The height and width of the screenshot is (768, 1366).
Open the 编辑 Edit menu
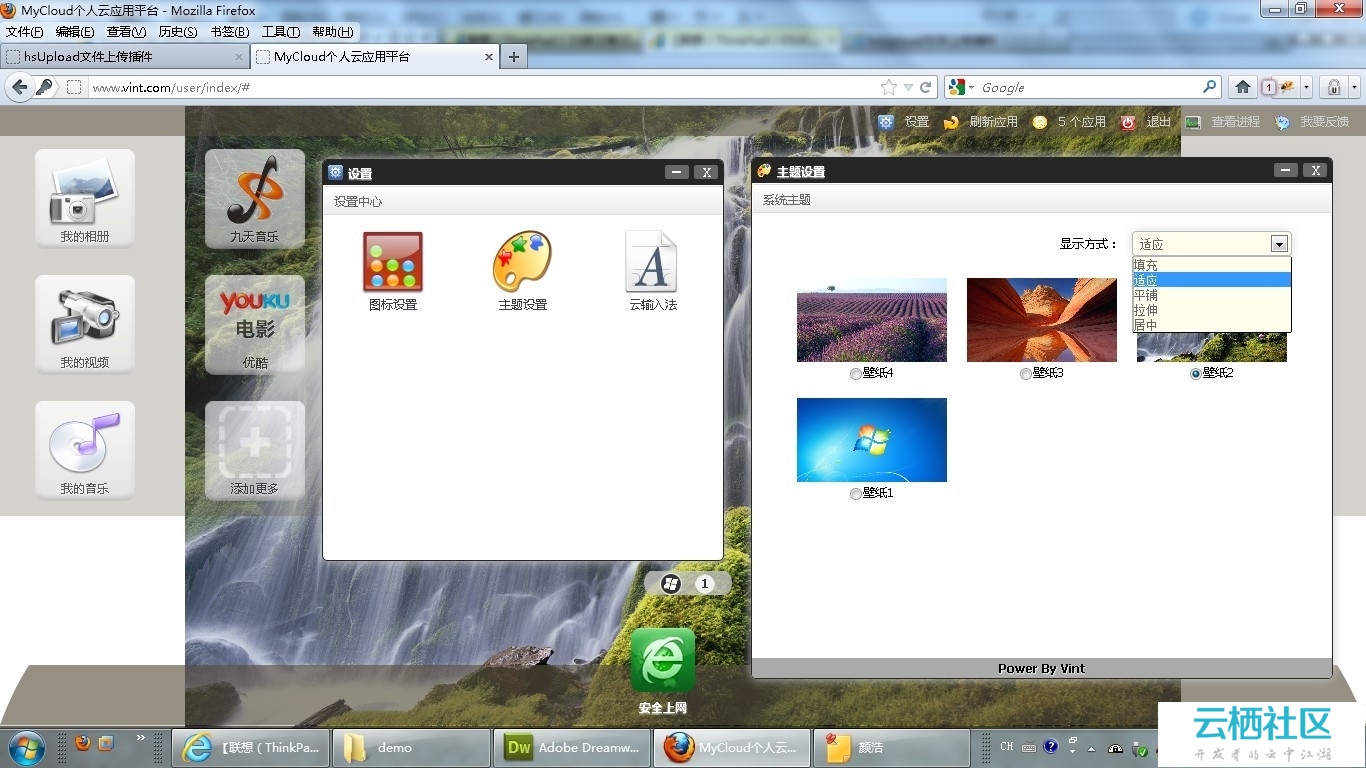(75, 32)
